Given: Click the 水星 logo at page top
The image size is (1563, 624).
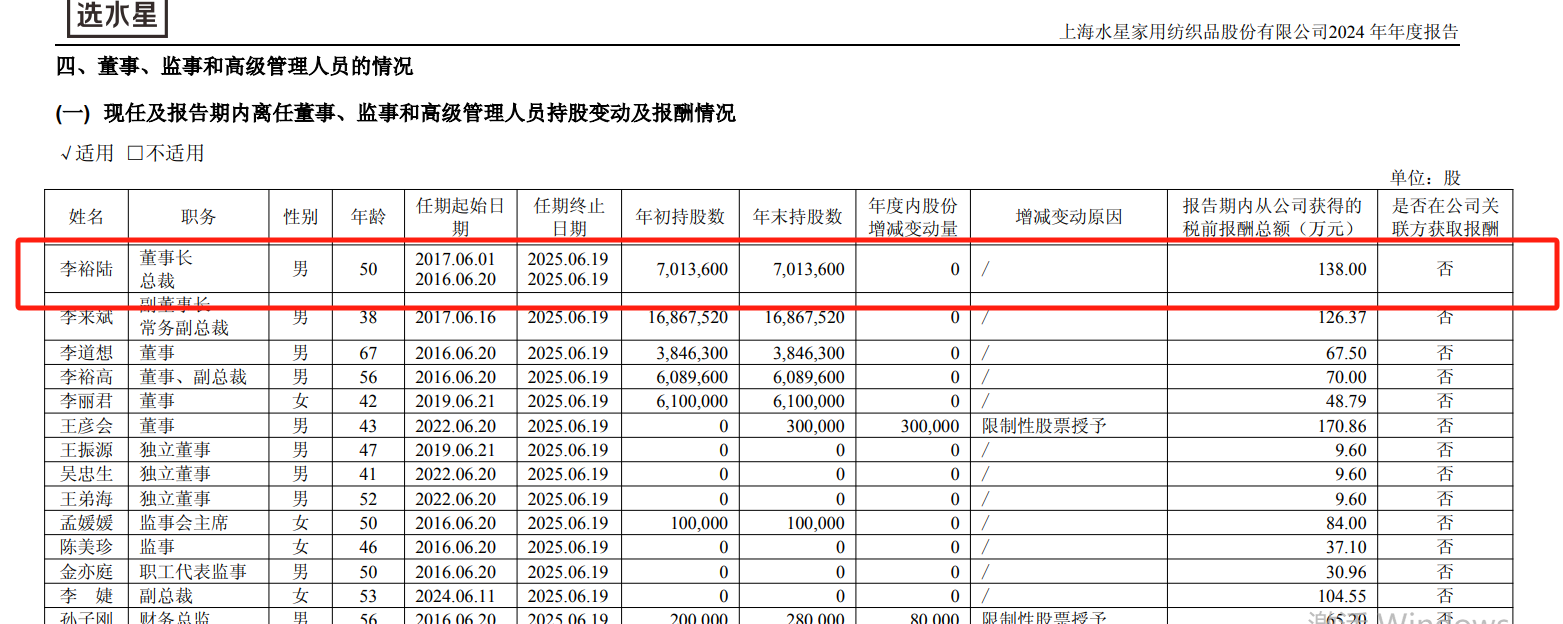Looking at the screenshot, I should pyautogui.click(x=117, y=16).
